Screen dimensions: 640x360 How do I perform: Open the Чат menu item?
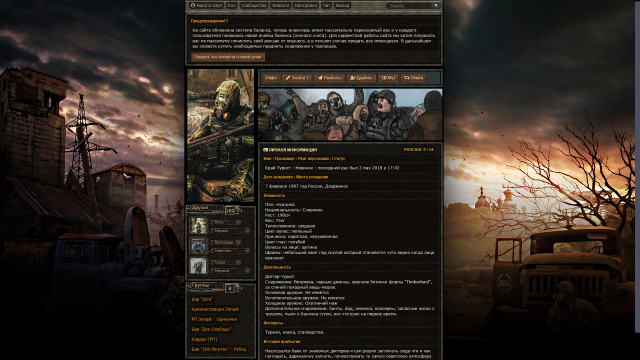tap(326, 6)
